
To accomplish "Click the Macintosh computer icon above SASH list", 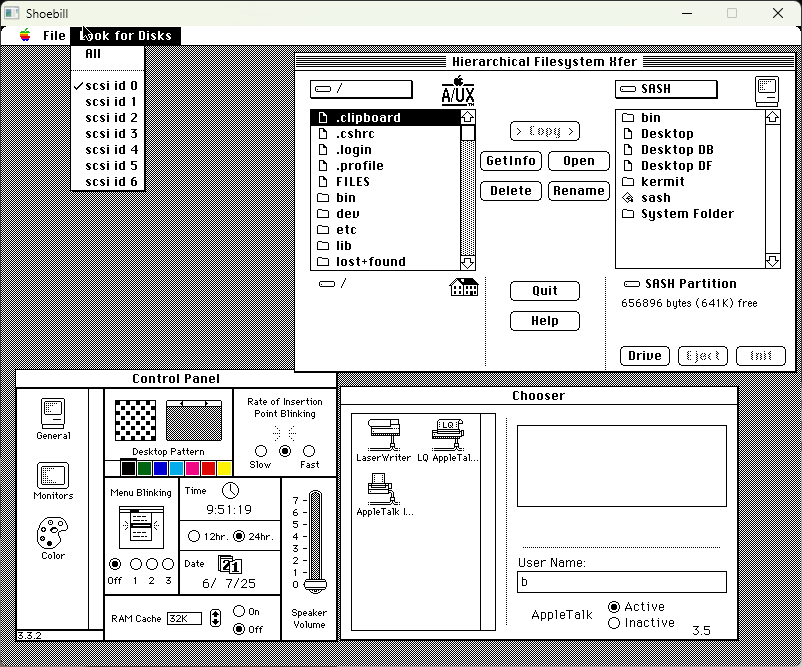I will click(767, 91).
